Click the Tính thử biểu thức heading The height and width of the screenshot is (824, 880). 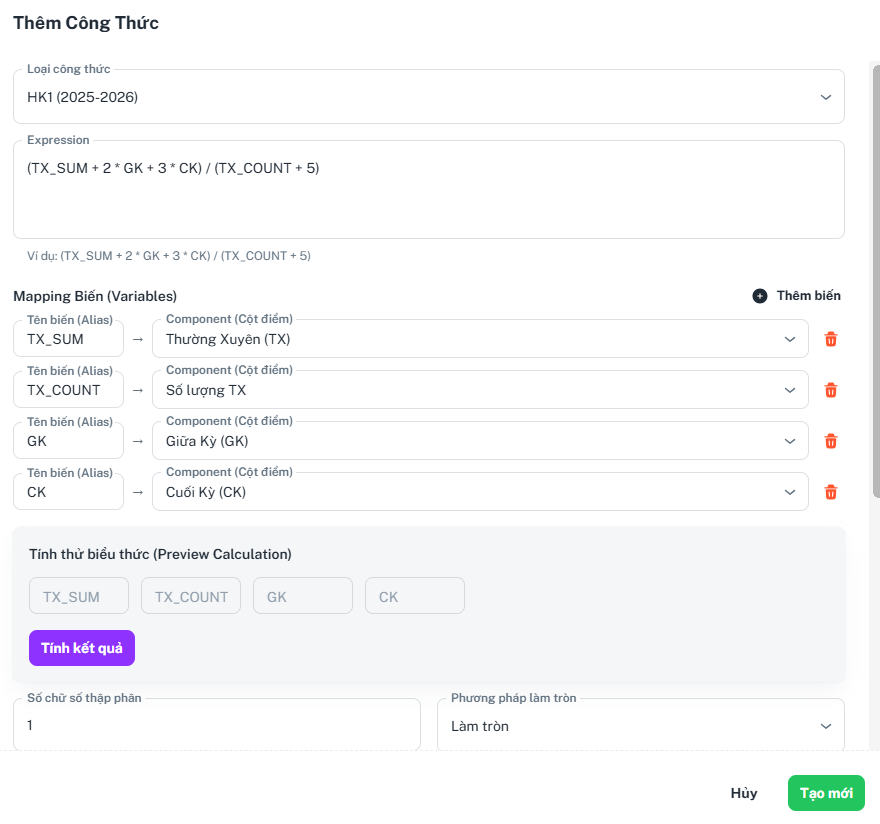[160, 554]
